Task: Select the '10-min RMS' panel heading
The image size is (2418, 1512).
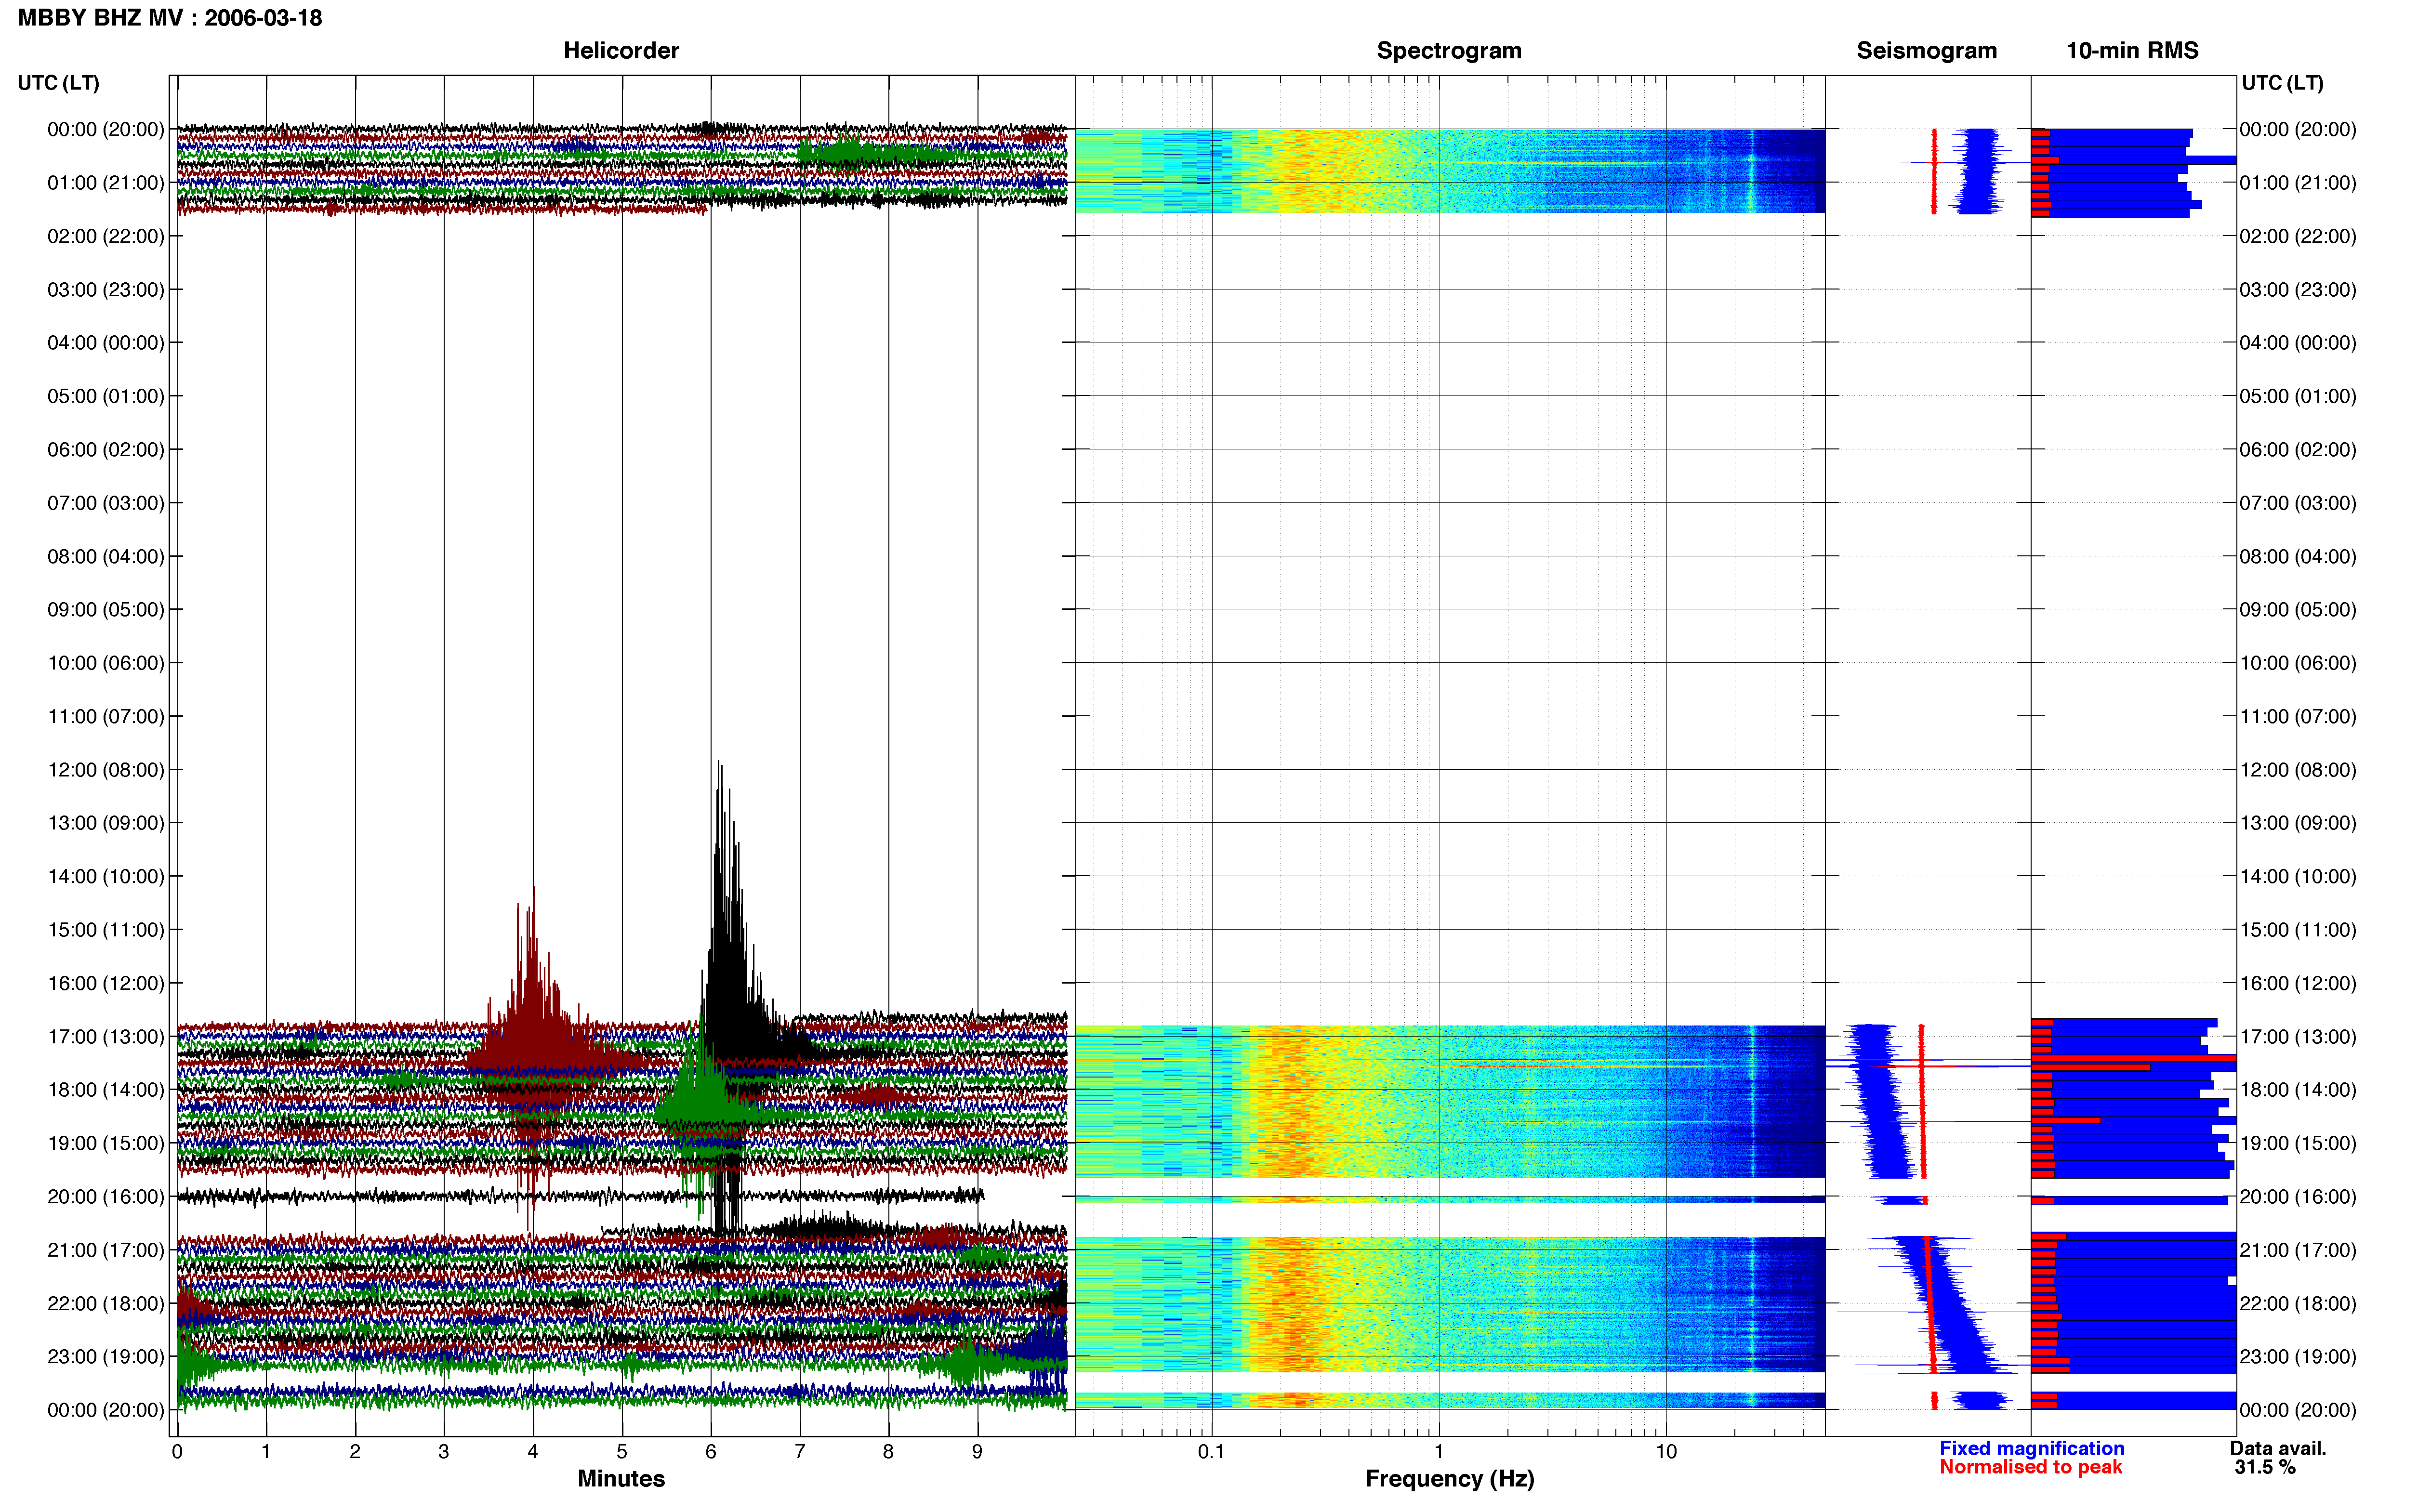Action: [x=2132, y=51]
